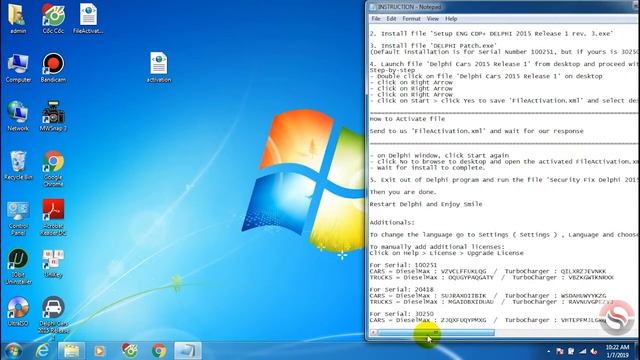Viewport: 640px width, 360px height.
Task: Click the Notepad window icon in title bar
Action: click(x=372, y=7)
